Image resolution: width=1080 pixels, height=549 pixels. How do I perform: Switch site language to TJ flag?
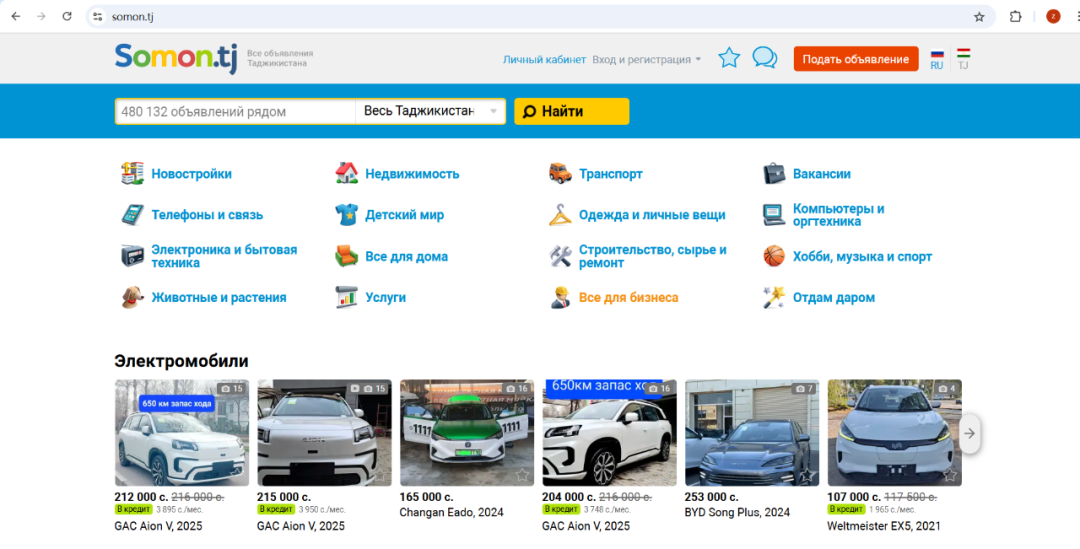pyautogui.click(x=963, y=58)
